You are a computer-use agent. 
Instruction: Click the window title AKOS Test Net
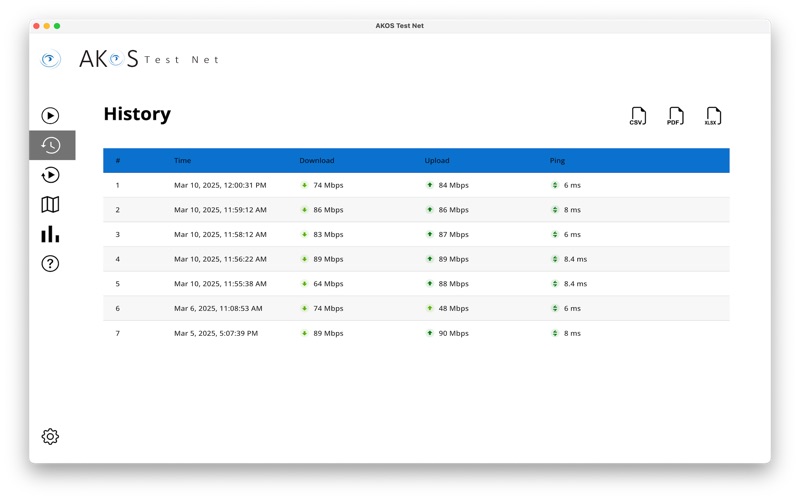(x=399, y=26)
